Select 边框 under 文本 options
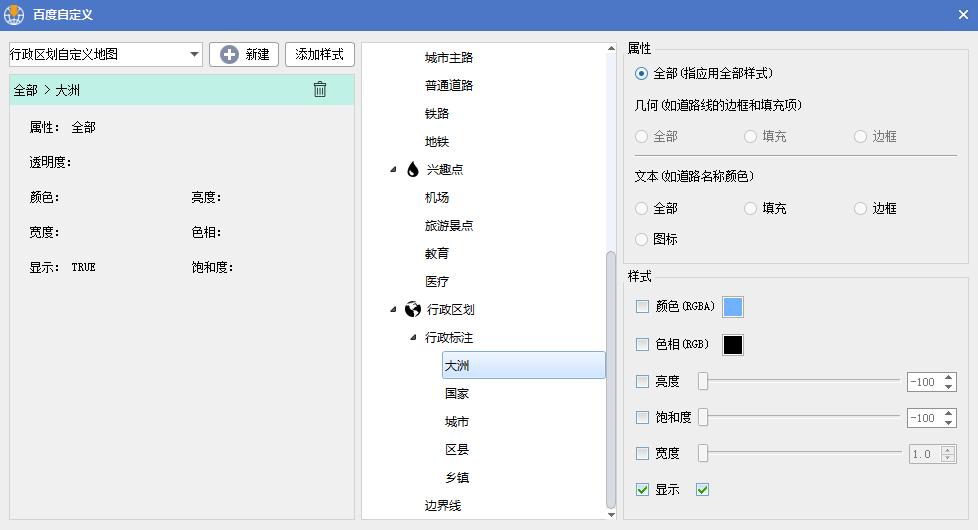 [860, 208]
